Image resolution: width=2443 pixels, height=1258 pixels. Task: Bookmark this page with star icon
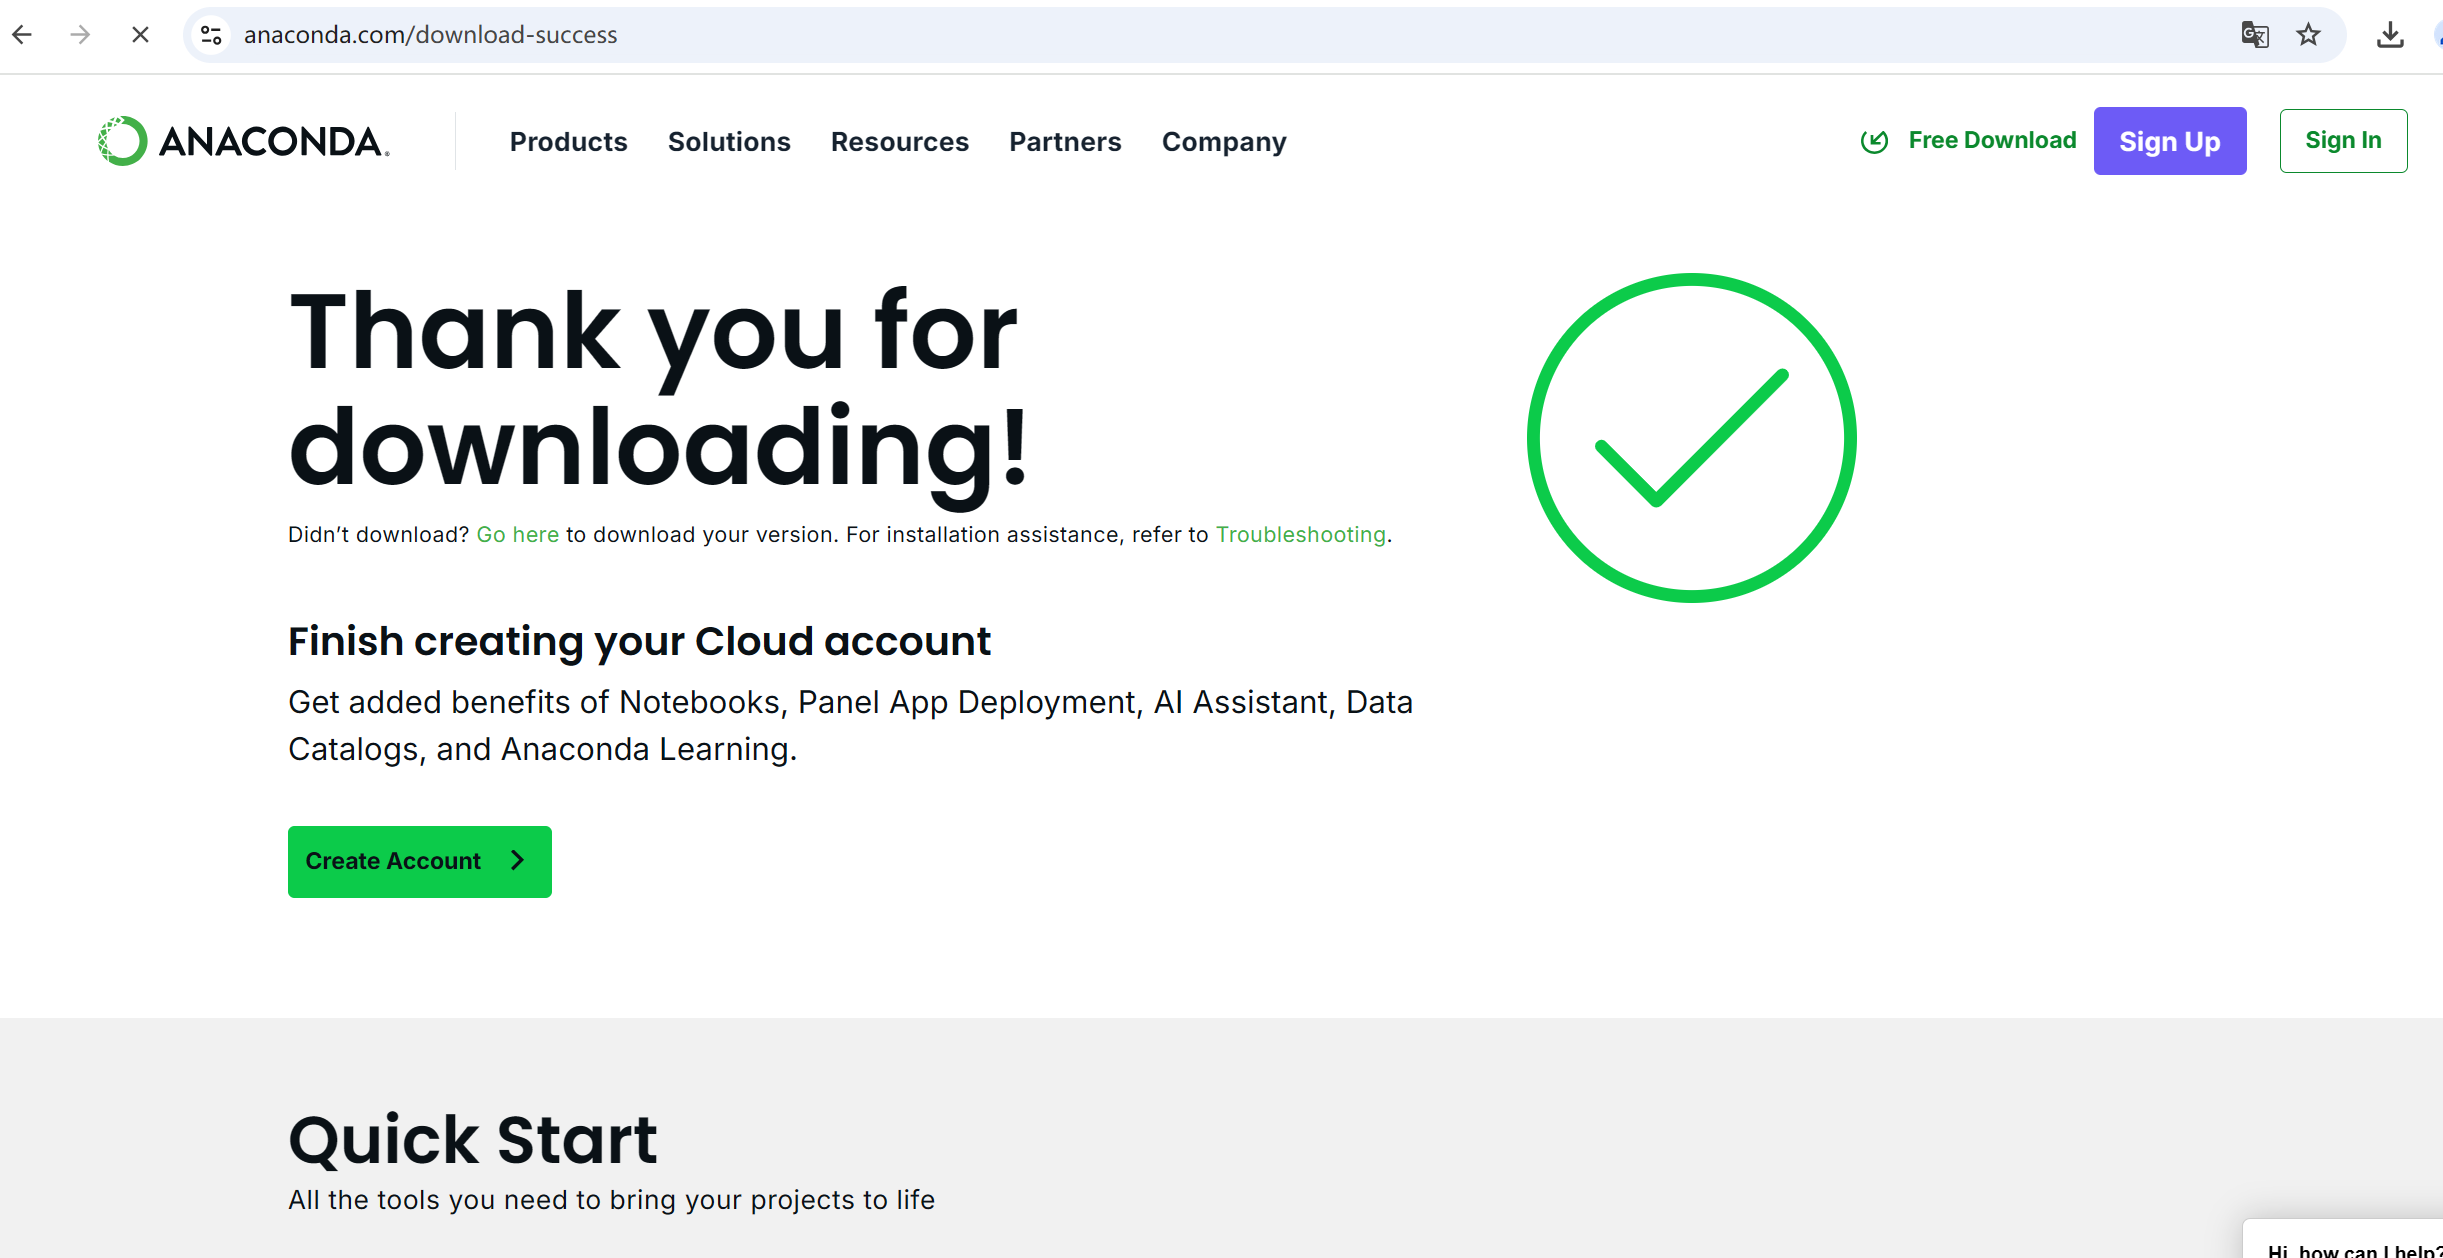click(2308, 35)
